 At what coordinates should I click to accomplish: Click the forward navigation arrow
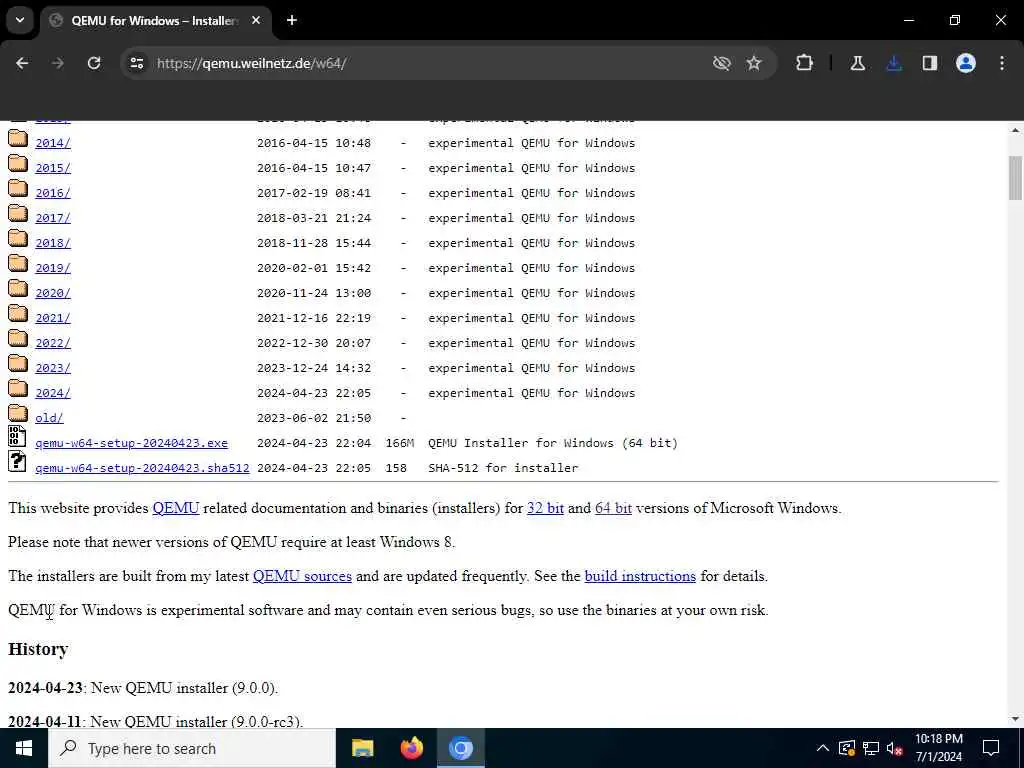(x=58, y=63)
